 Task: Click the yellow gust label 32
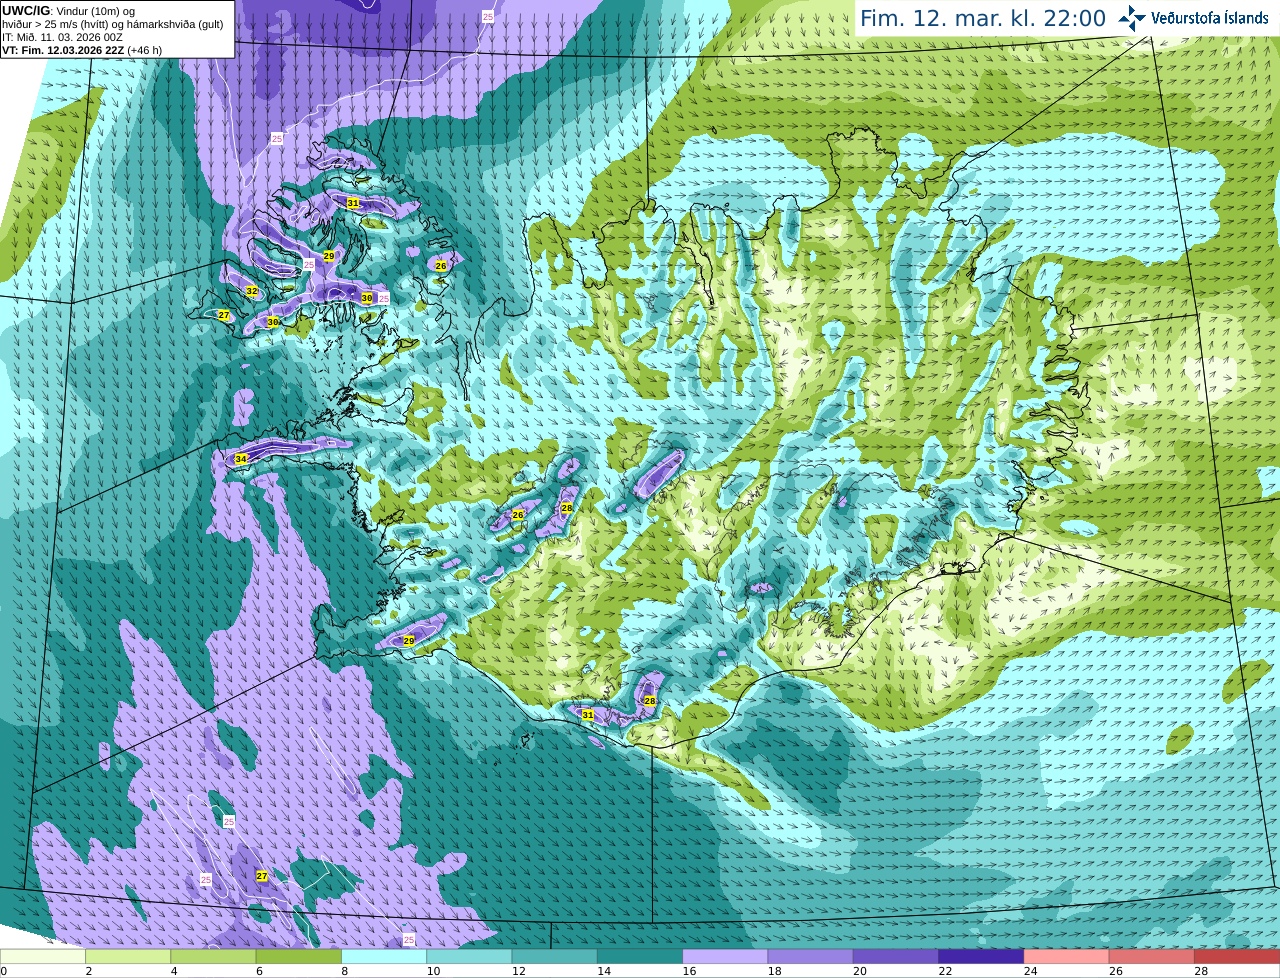[252, 291]
